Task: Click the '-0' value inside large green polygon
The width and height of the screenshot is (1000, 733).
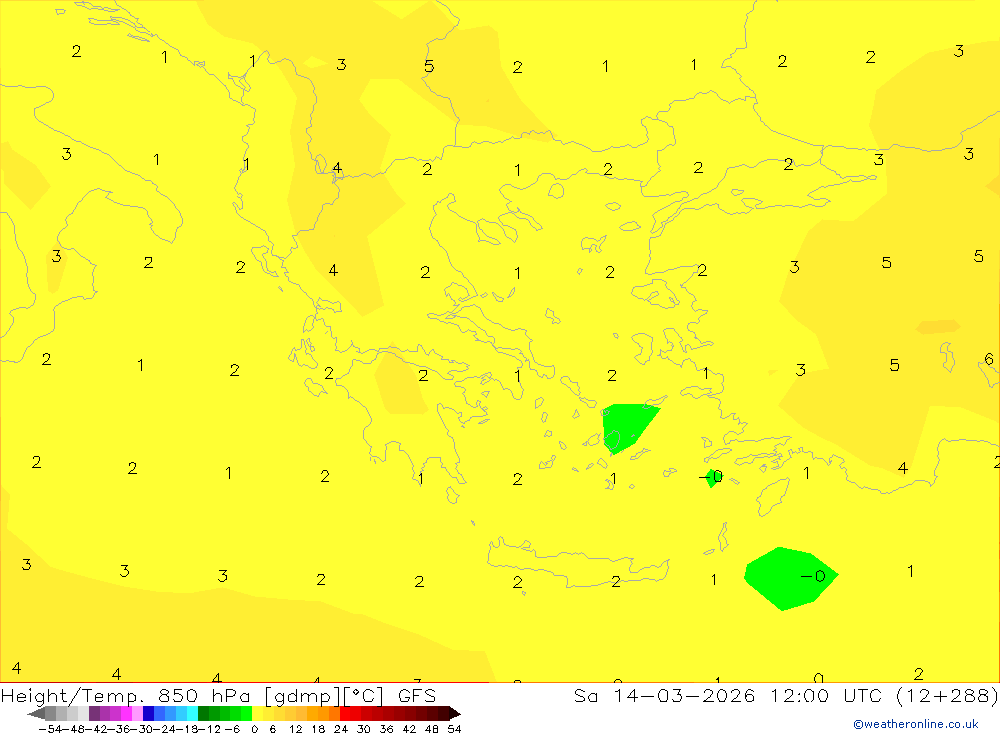Action: 813,576
